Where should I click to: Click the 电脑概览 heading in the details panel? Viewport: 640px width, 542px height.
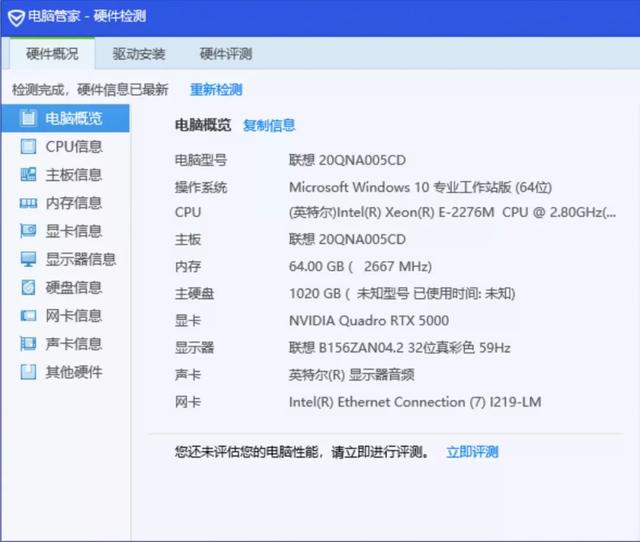(203, 125)
